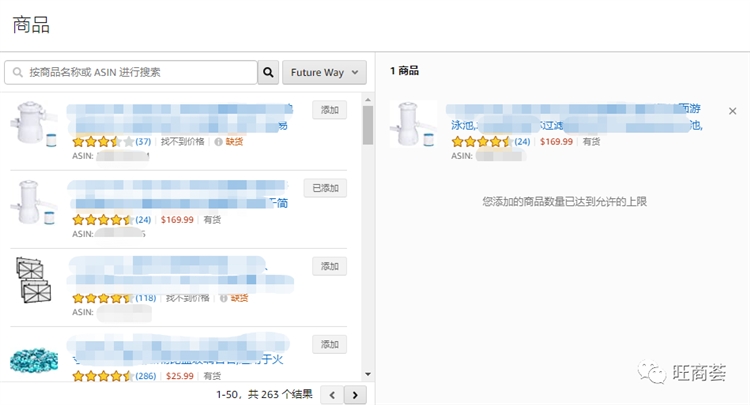Click the info icon next to 缺货 for the 37-review product
This screenshot has height=405, width=750.
click(218, 142)
